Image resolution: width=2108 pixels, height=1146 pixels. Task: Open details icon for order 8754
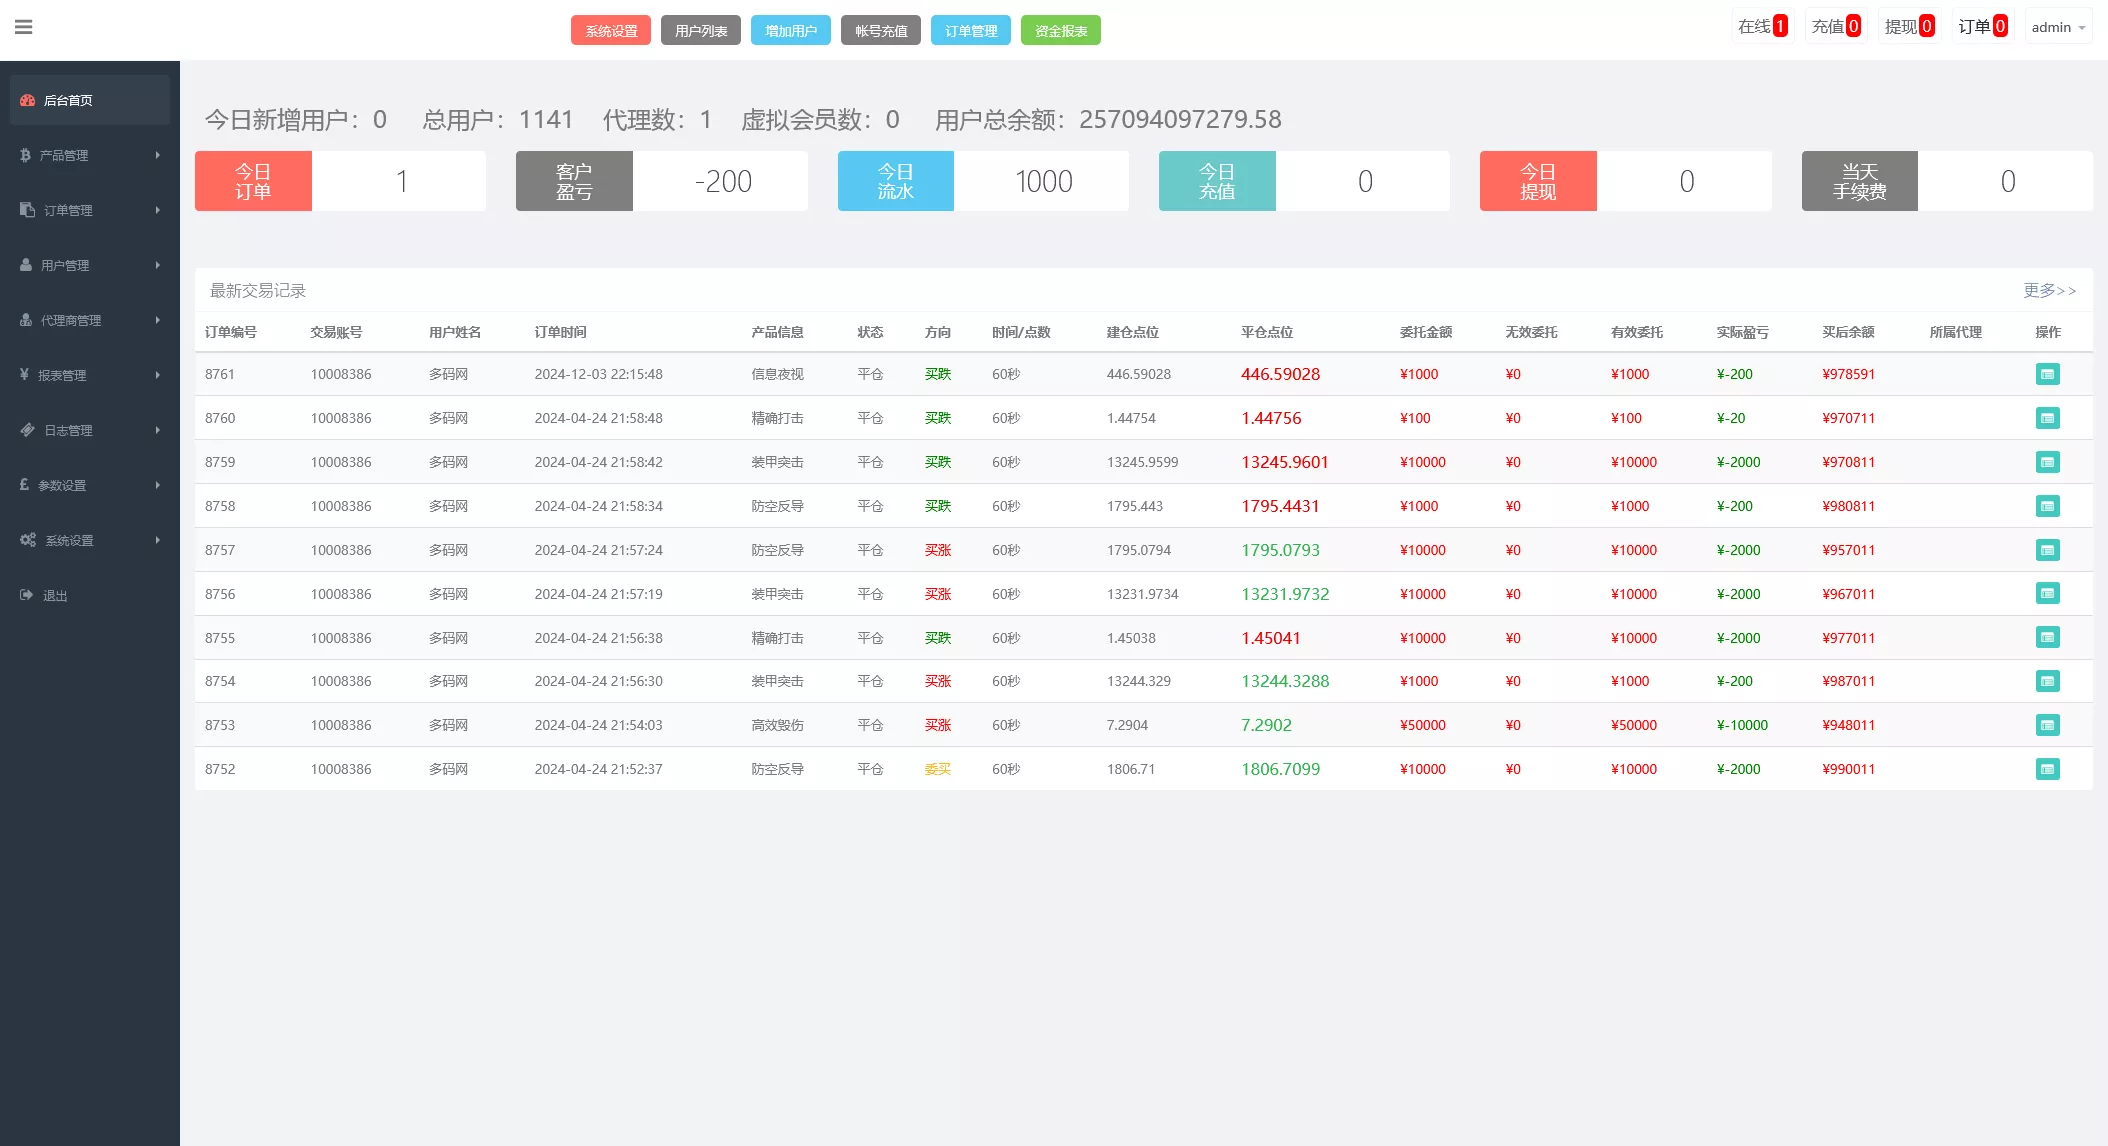tap(2047, 681)
